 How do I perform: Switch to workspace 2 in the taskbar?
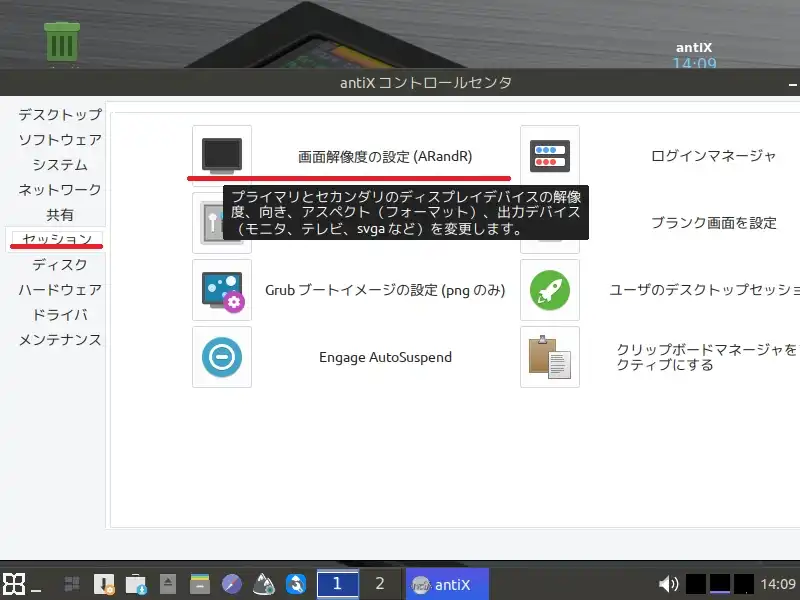(x=379, y=583)
